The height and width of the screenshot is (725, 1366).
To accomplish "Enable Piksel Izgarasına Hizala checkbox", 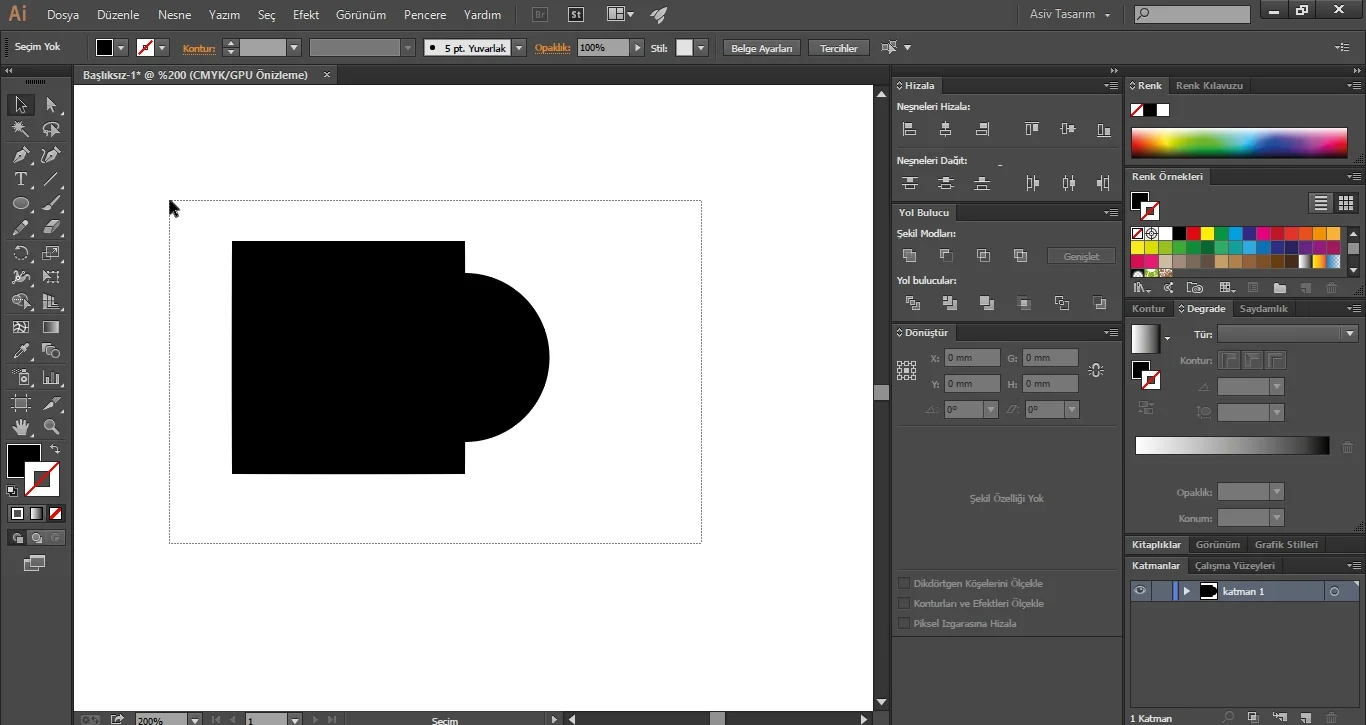I will coord(904,623).
